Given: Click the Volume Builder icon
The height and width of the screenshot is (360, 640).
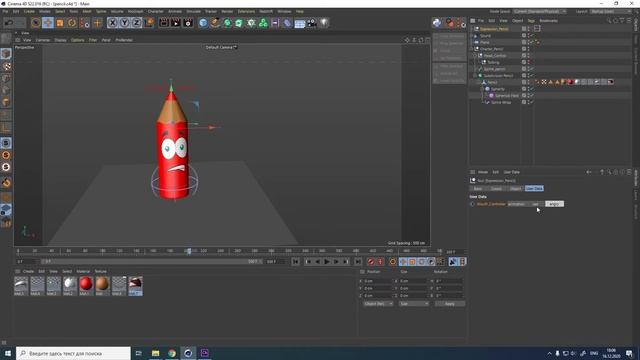Looking at the screenshot, I should [x=251, y=23].
